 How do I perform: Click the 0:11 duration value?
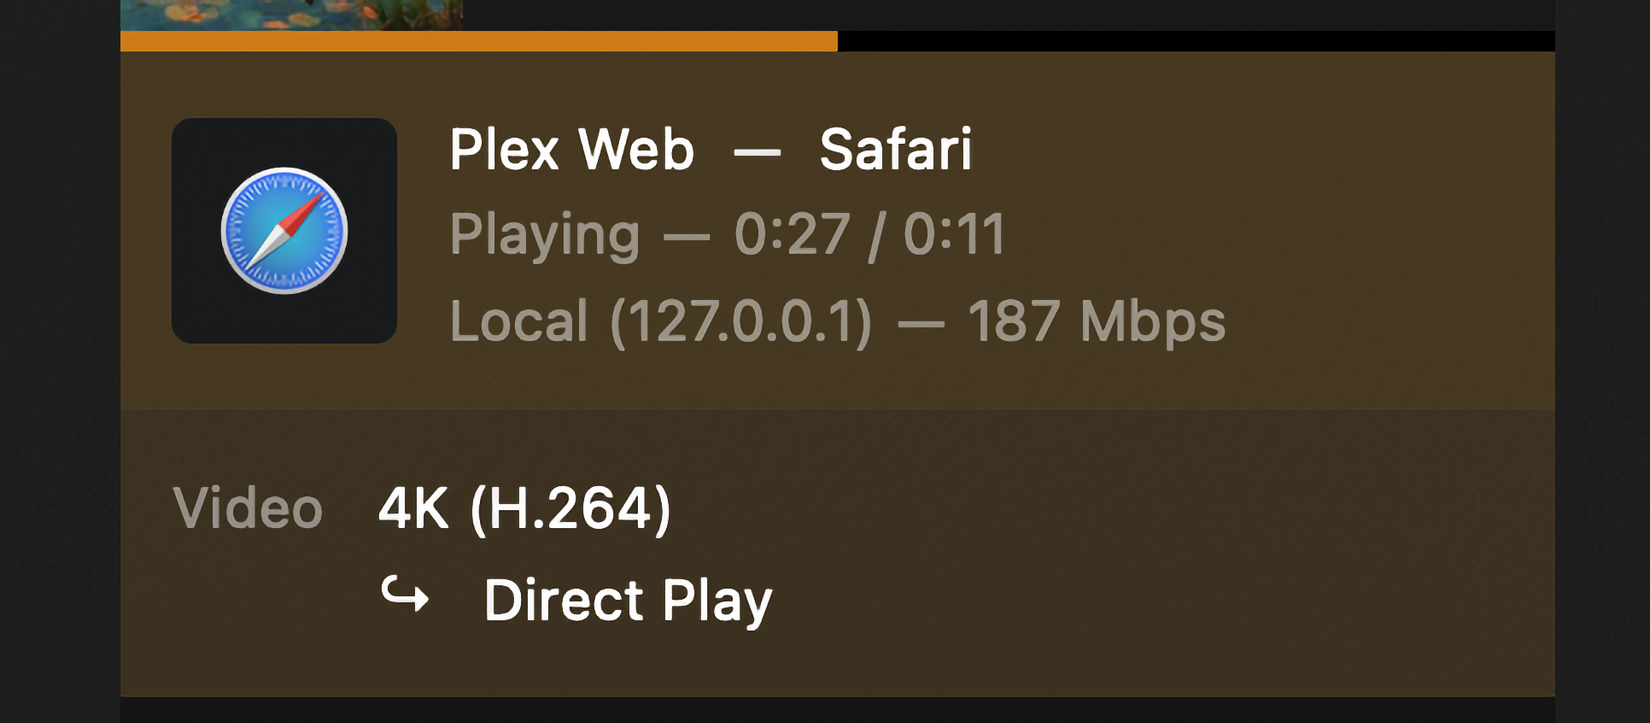pos(954,235)
